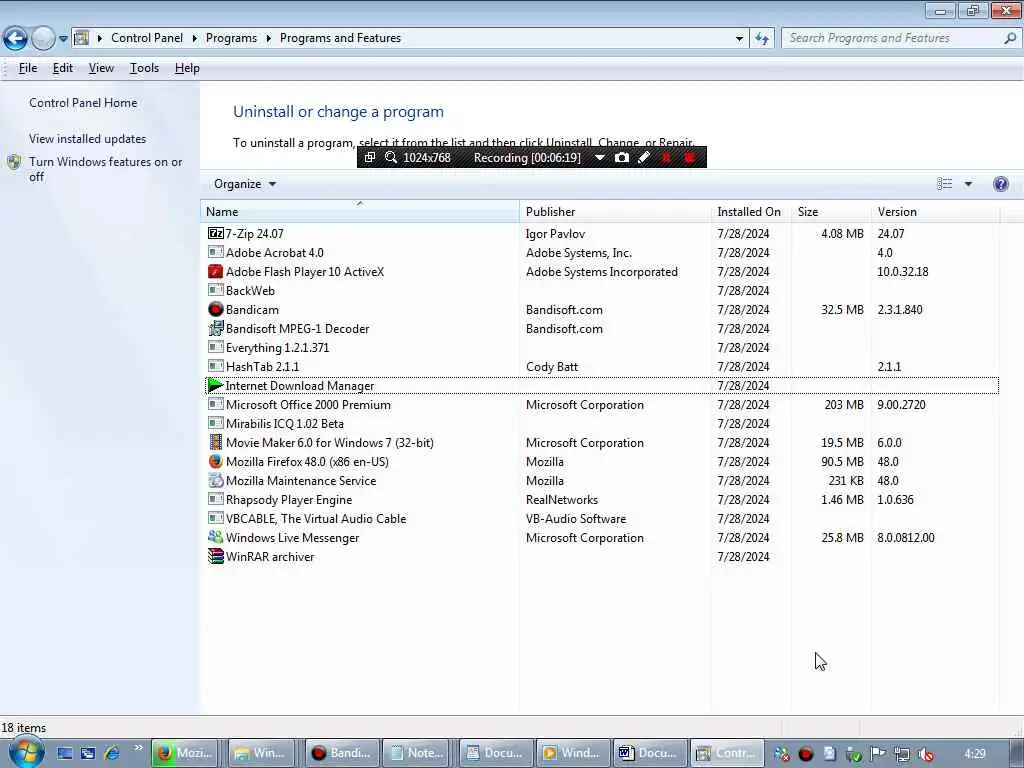Click the volume muted tray icon
The width and height of the screenshot is (1024, 768).
point(925,754)
